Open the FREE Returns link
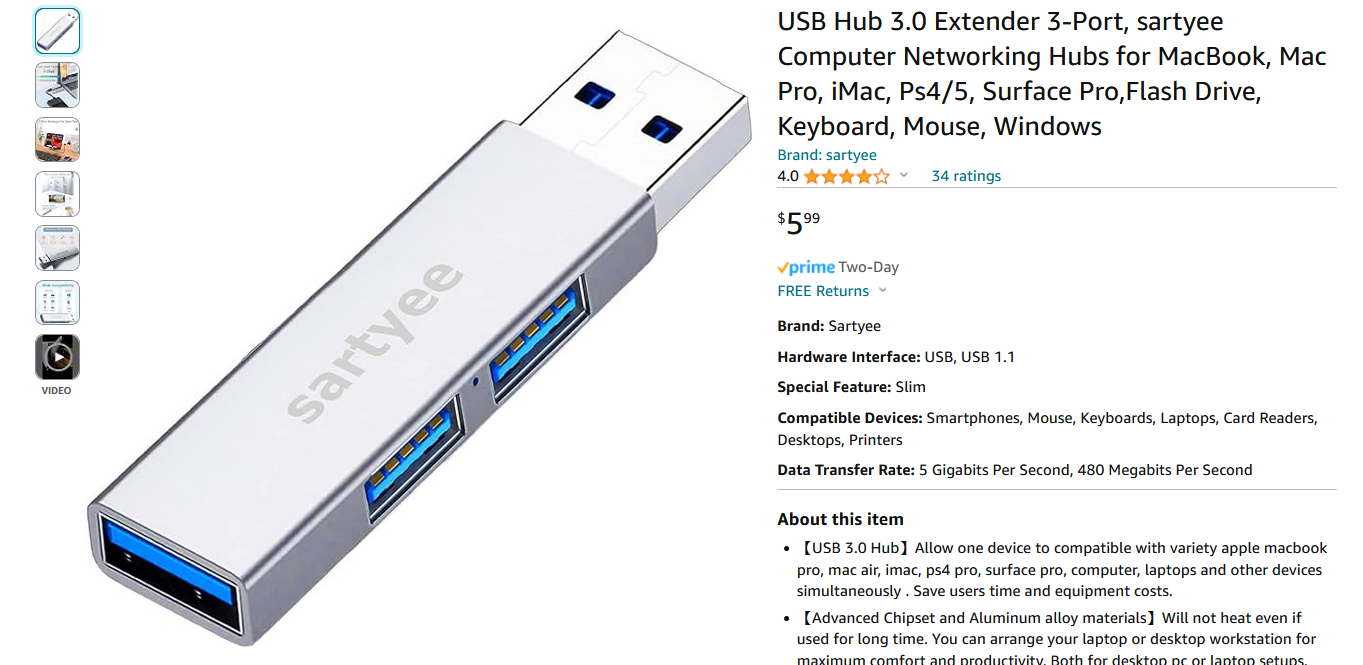Viewport: 1363px width, 665px height. tap(823, 291)
